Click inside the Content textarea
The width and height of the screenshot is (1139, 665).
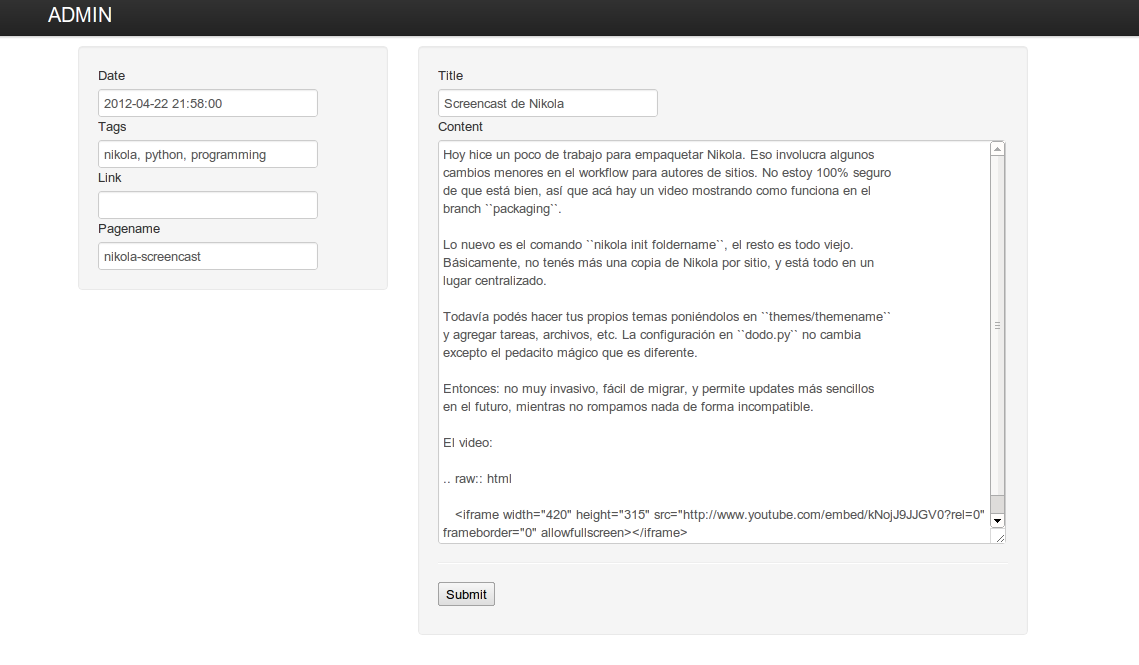point(714,342)
